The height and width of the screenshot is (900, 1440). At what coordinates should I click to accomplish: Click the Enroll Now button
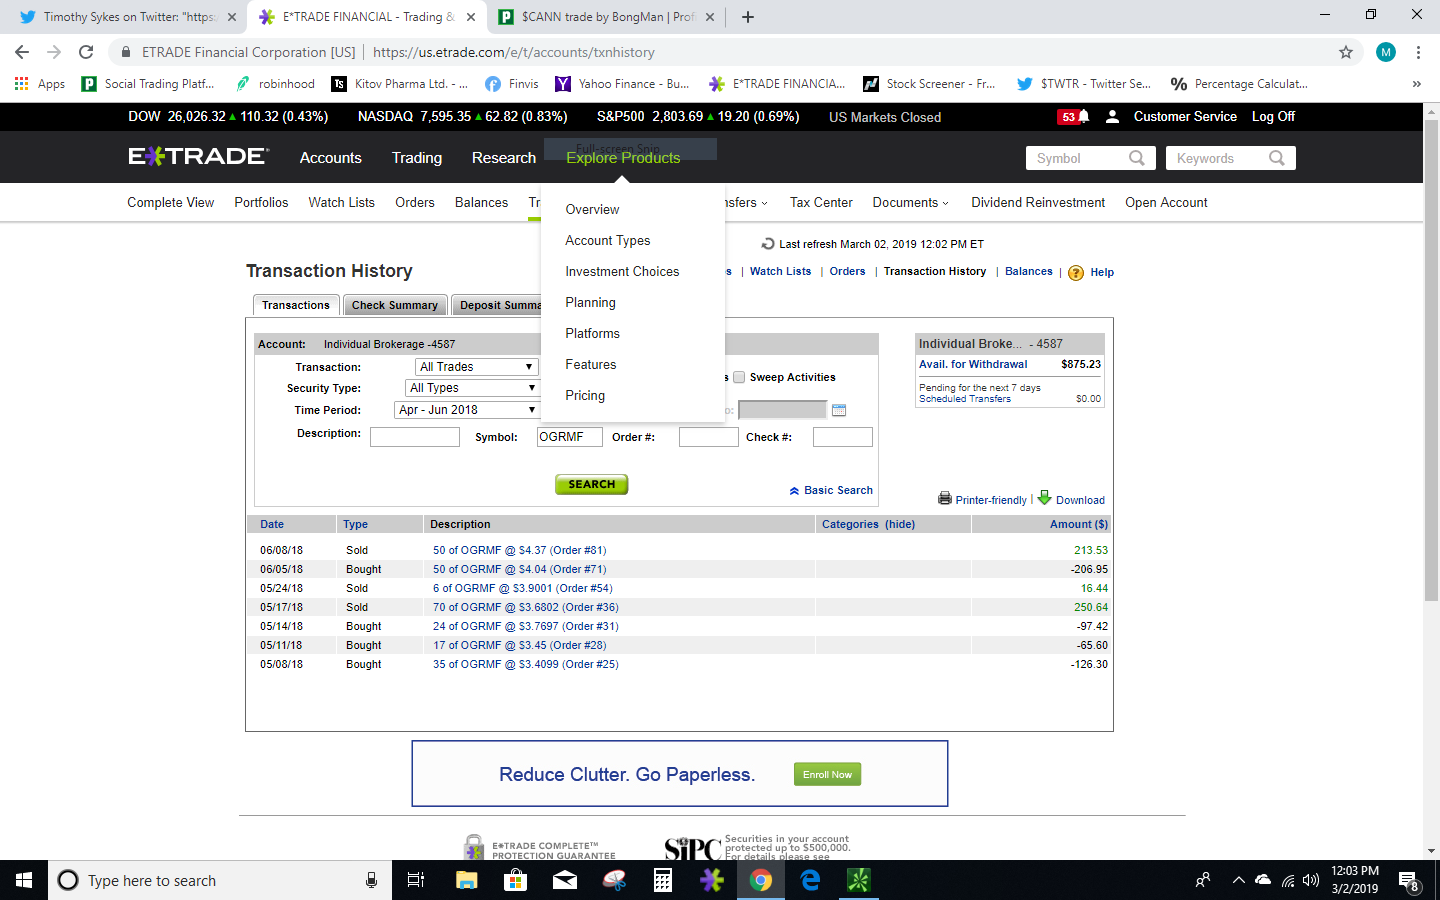[x=827, y=774]
